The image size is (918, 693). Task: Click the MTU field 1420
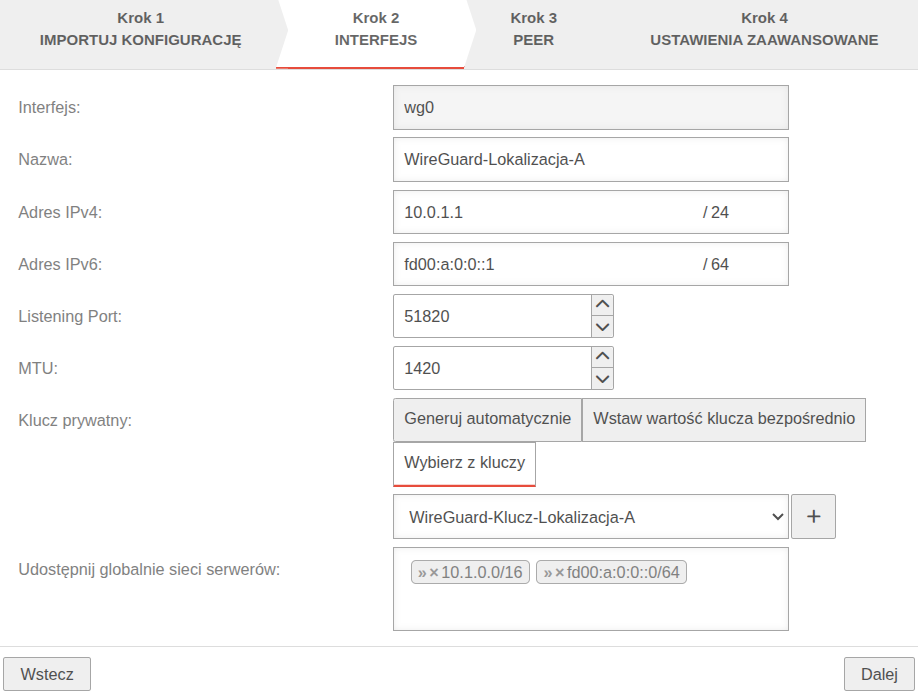click(x=492, y=368)
